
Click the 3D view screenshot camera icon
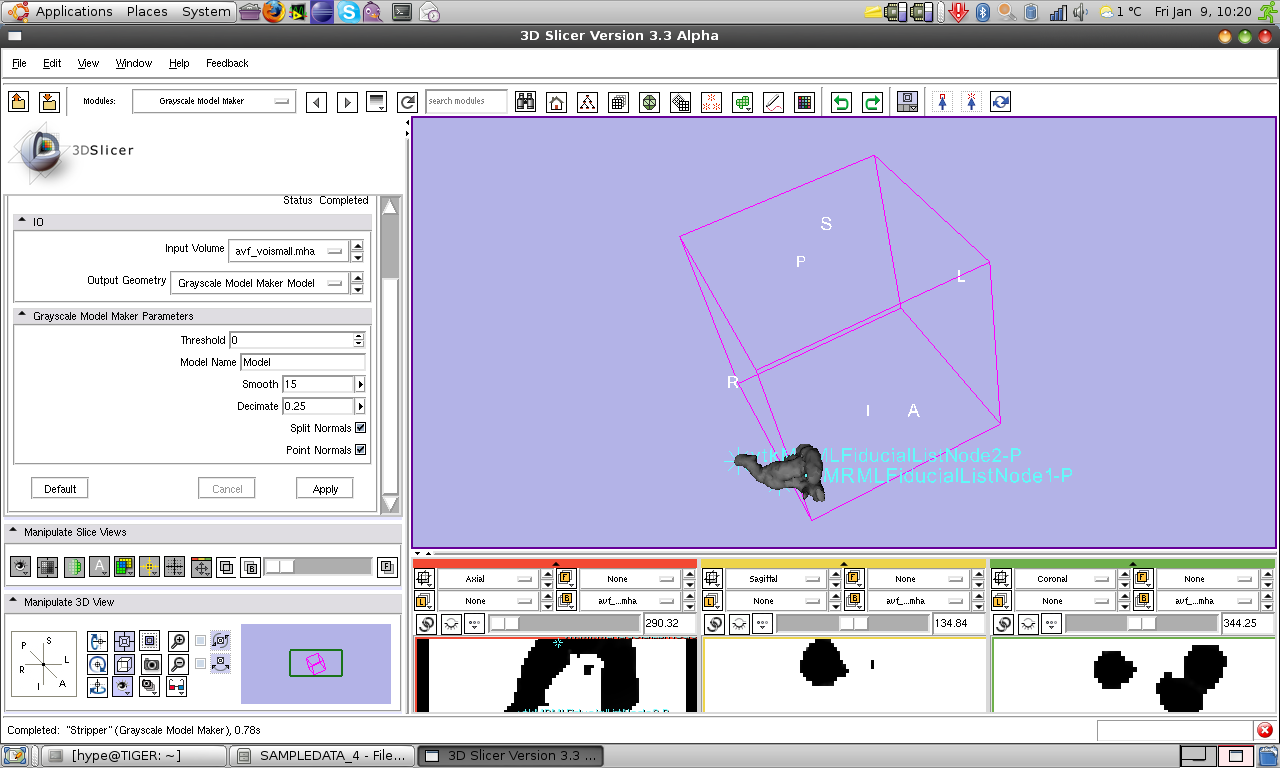150,663
